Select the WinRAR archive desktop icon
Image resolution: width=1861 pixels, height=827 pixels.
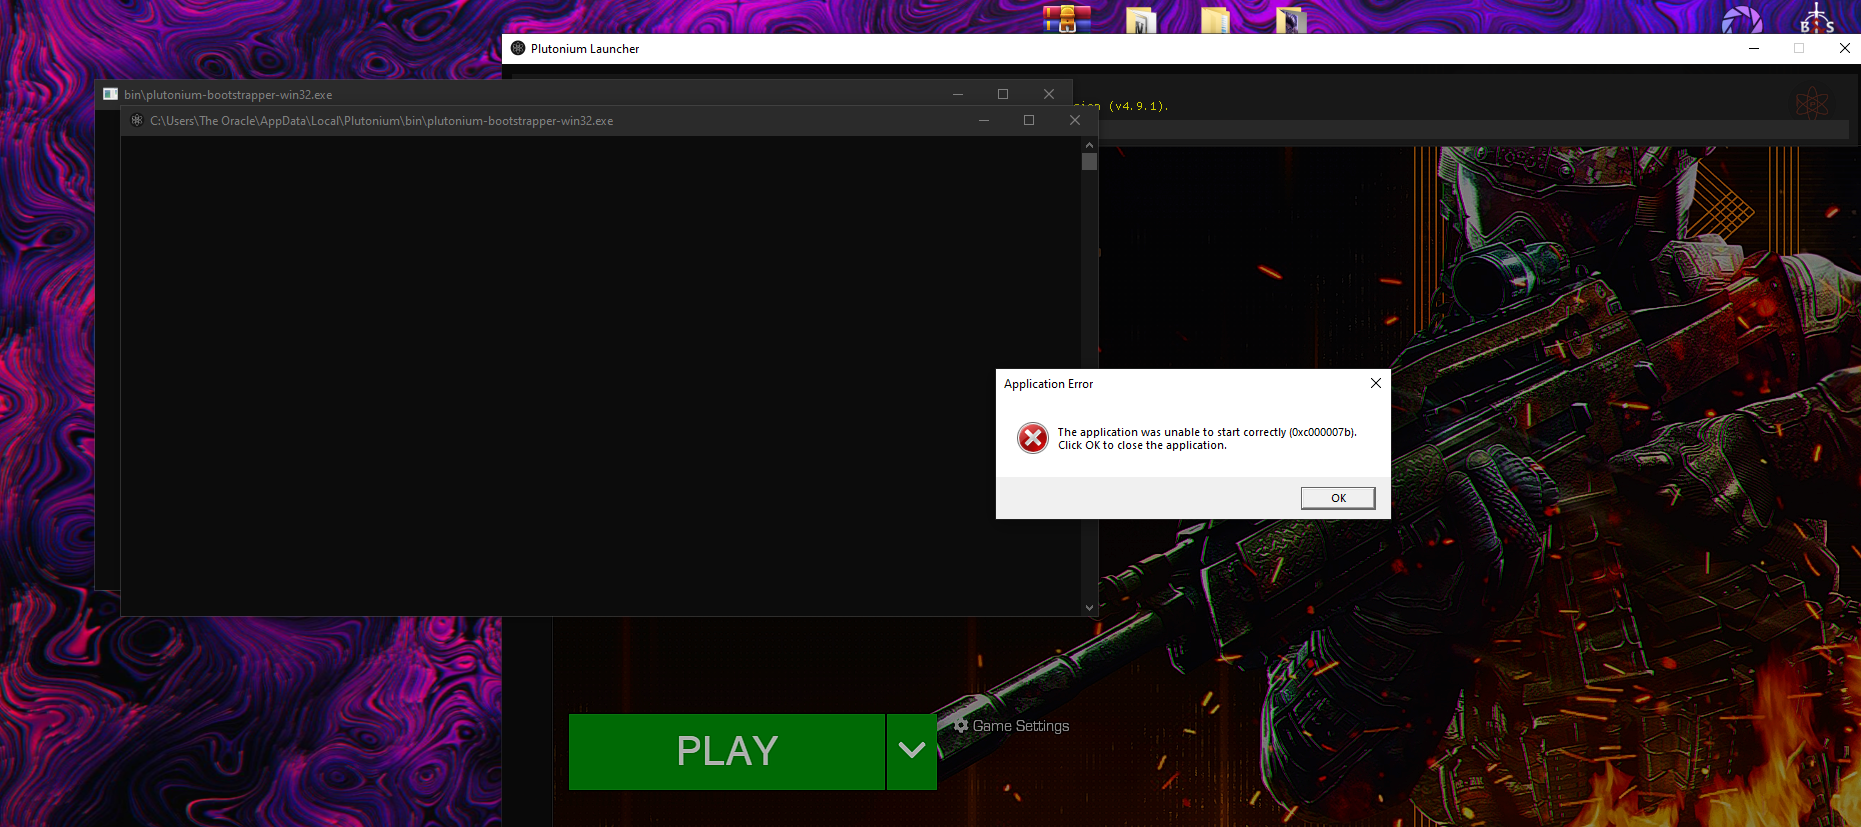(1067, 19)
